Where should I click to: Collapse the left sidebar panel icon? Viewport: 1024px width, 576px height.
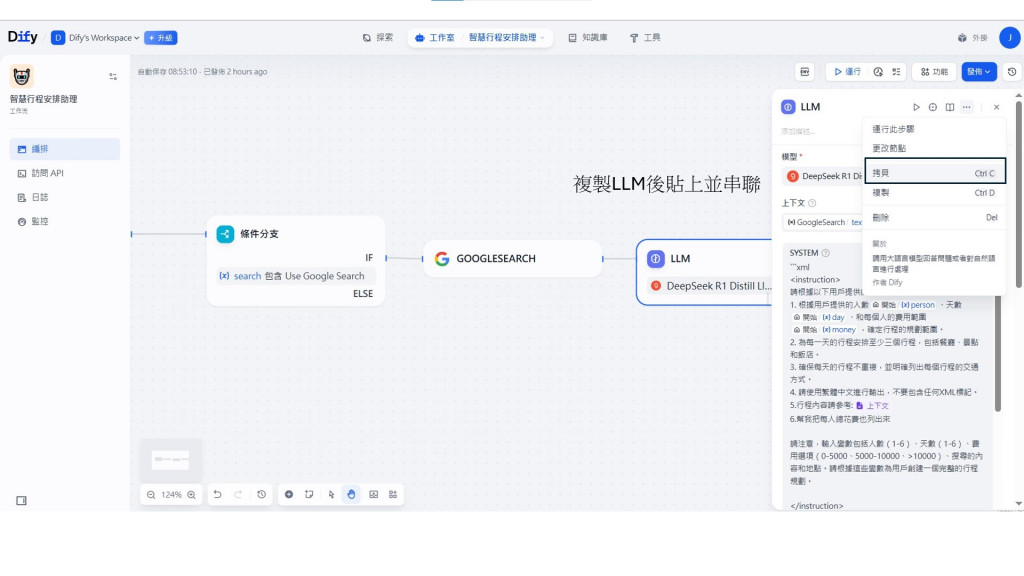point(22,501)
